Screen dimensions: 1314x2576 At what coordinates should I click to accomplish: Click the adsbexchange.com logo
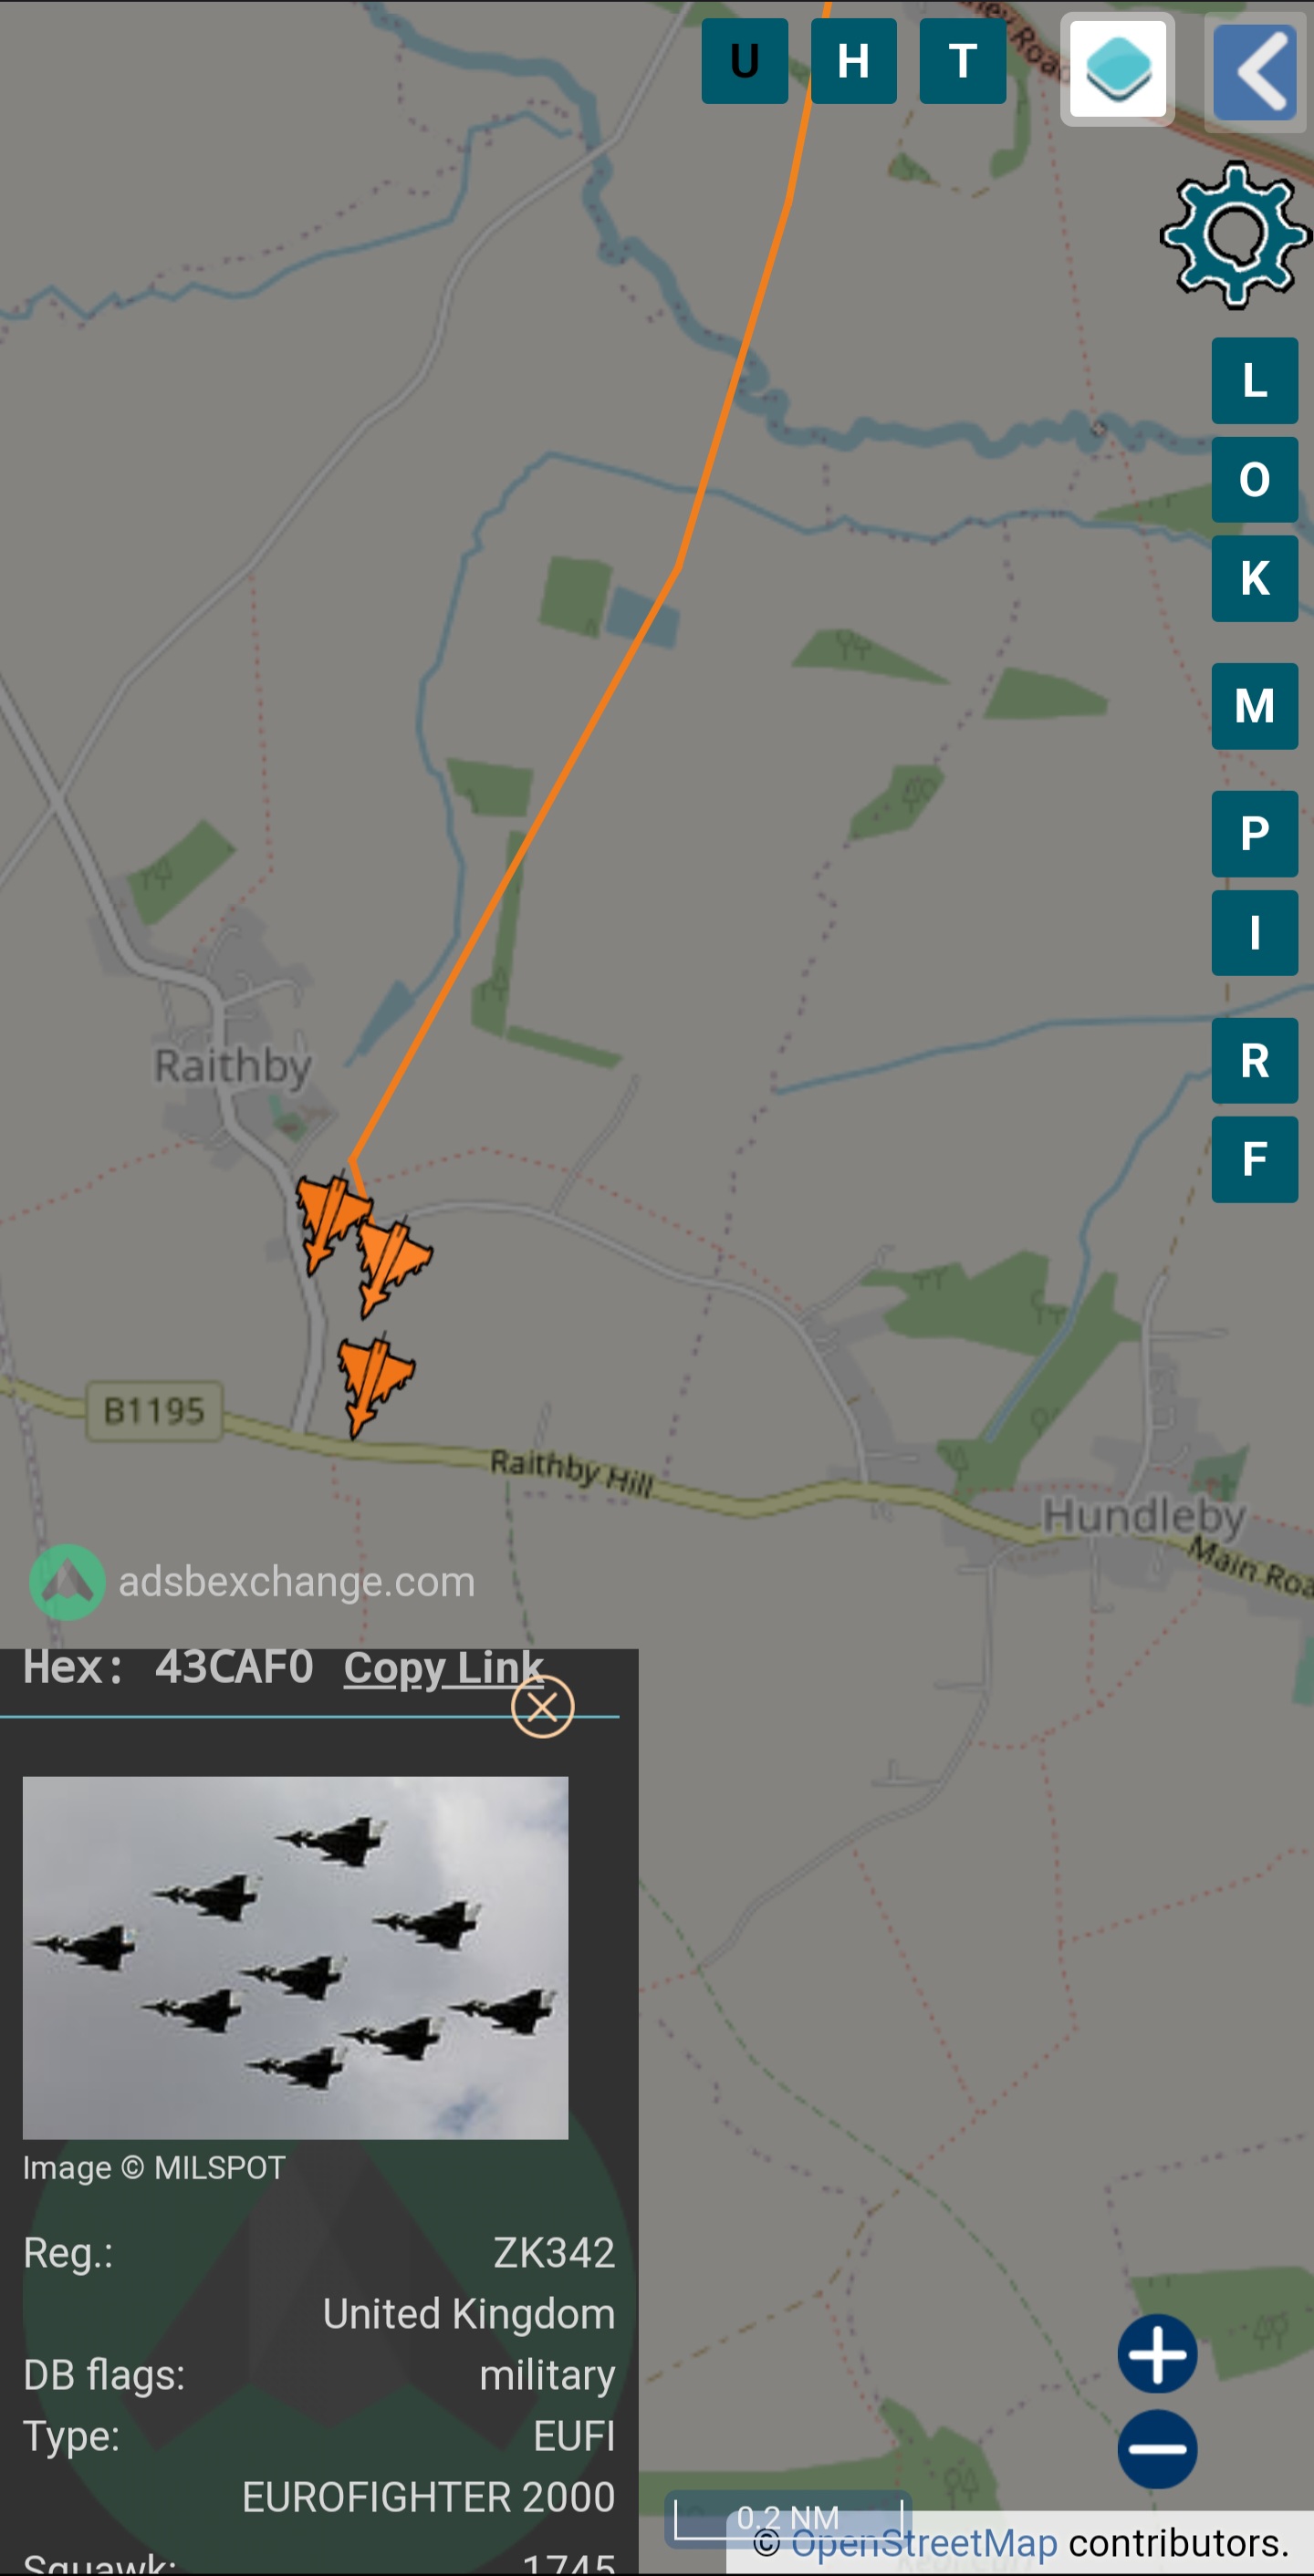click(x=252, y=1581)
